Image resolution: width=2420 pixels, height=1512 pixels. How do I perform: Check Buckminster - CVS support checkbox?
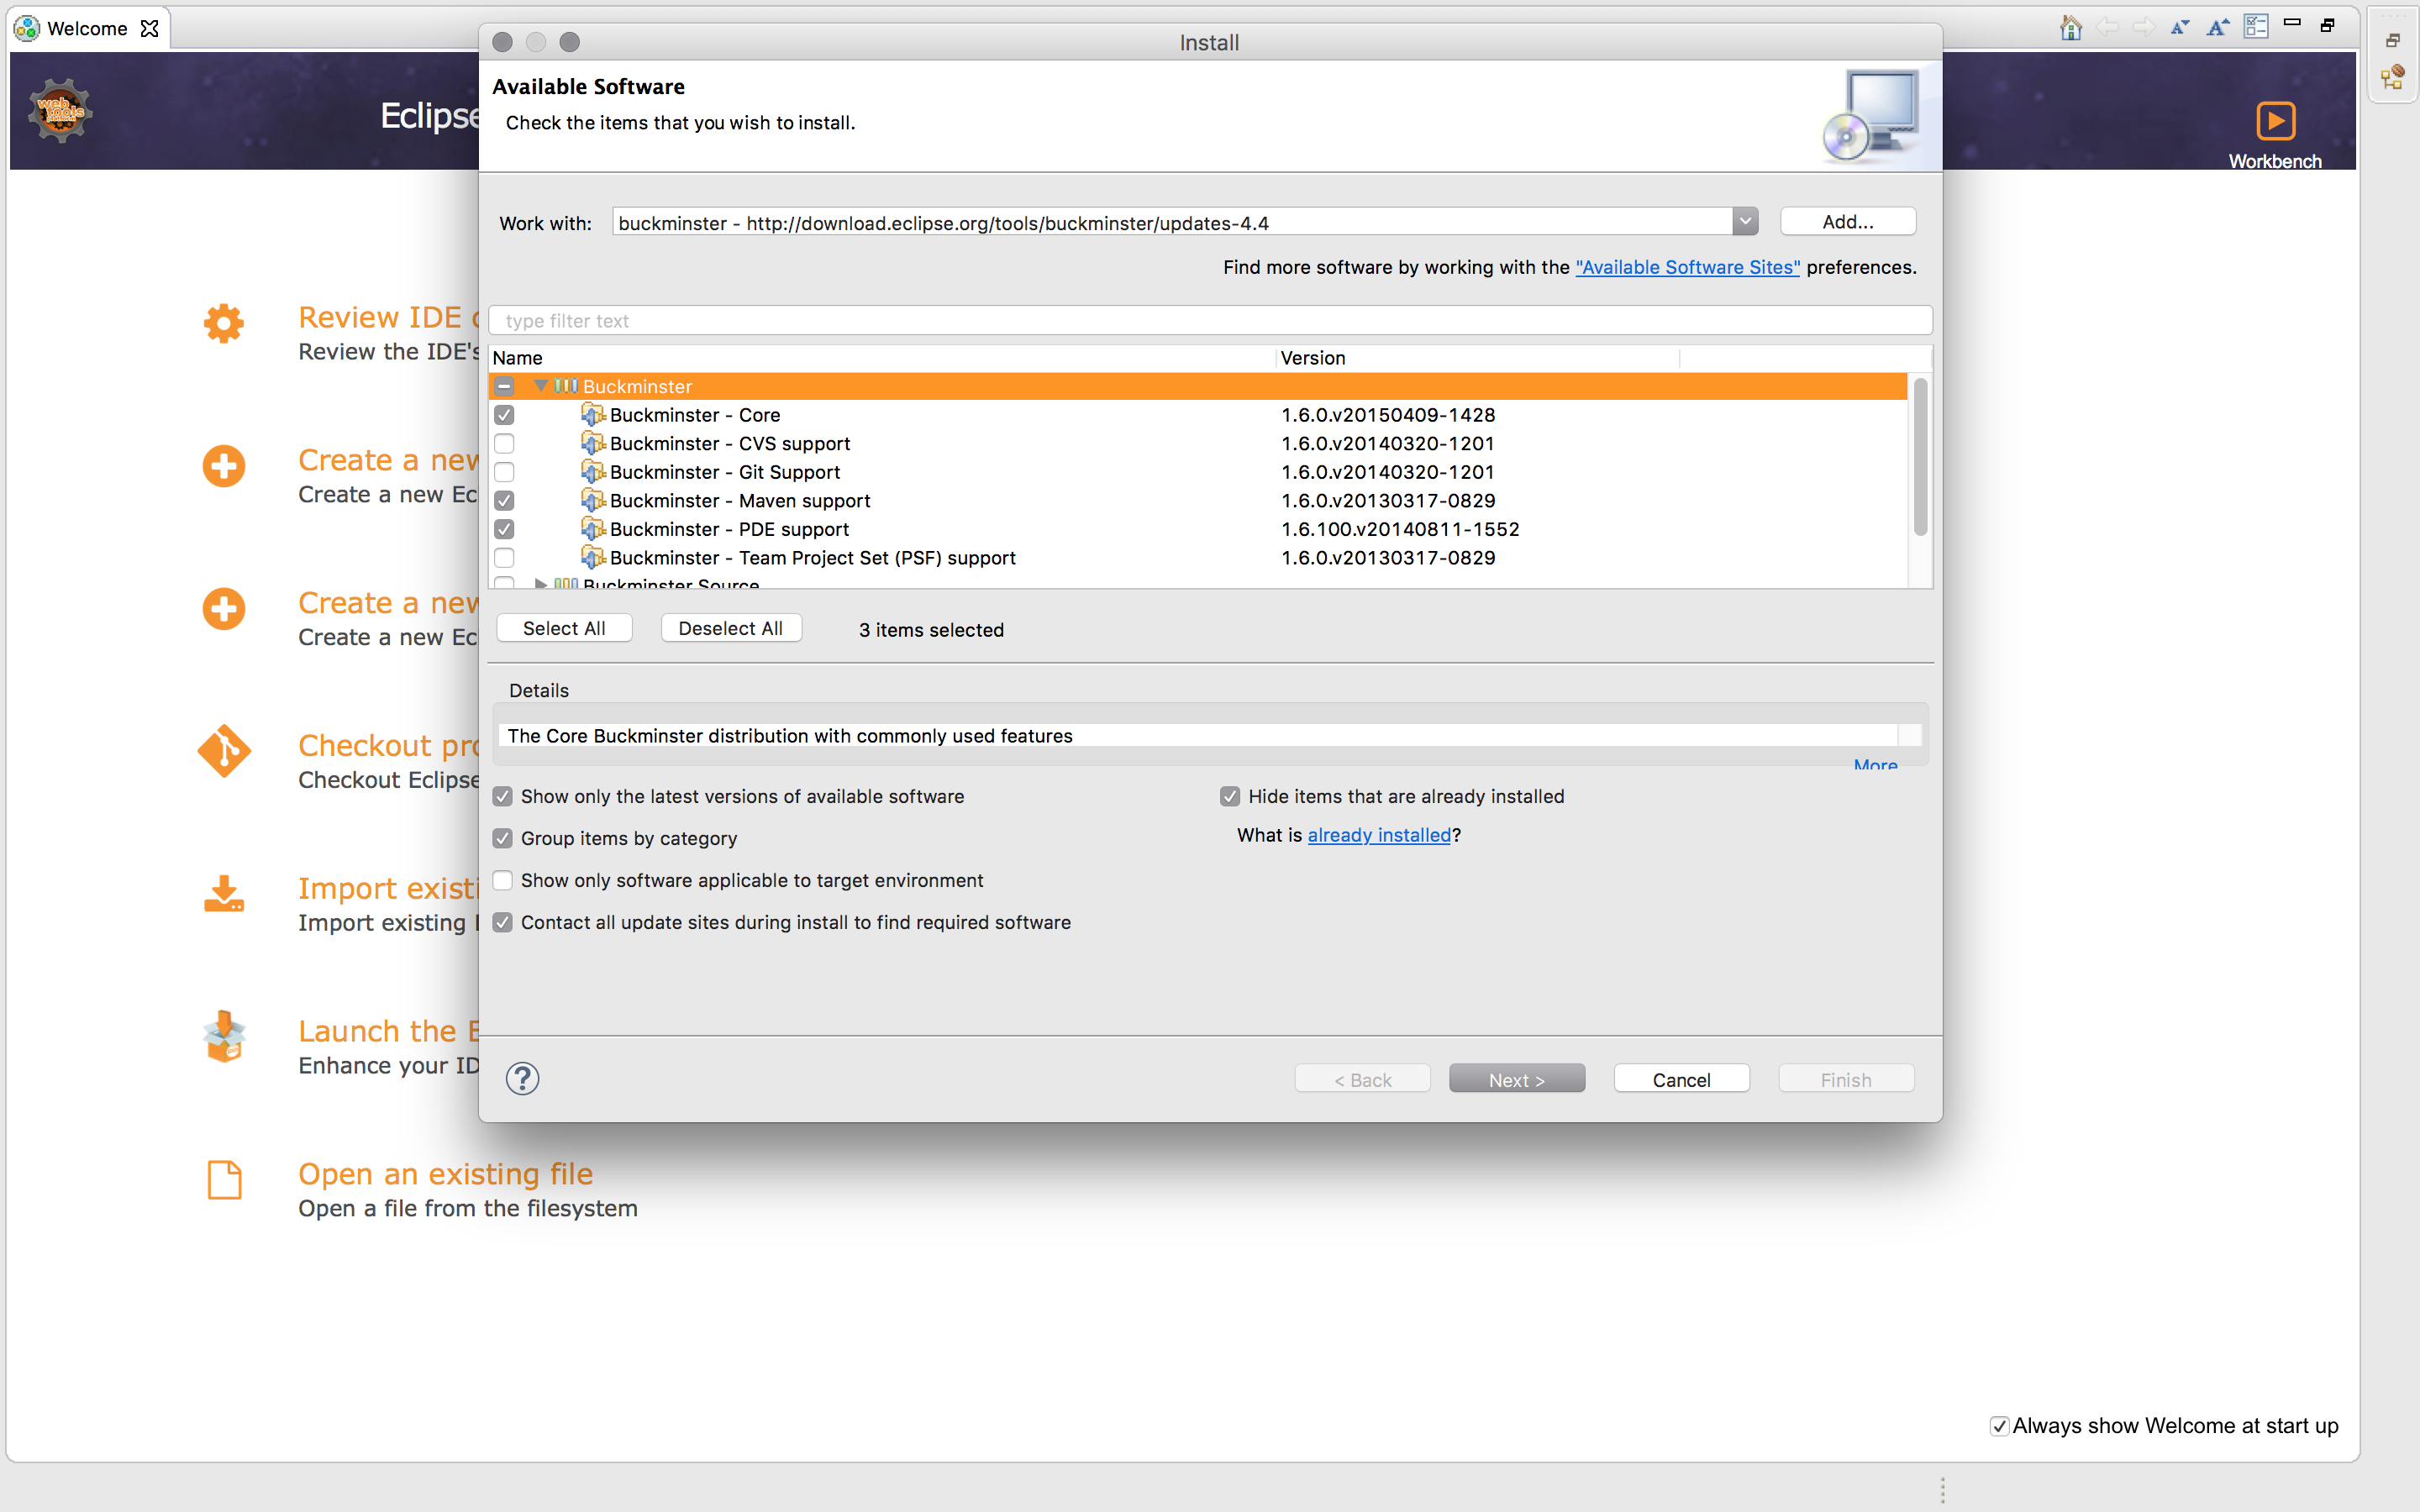[504, 443]
